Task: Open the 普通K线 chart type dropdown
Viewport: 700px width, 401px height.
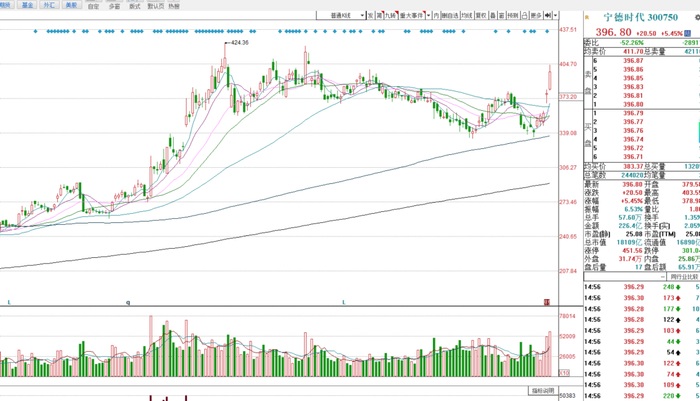Action: point(341,16)
